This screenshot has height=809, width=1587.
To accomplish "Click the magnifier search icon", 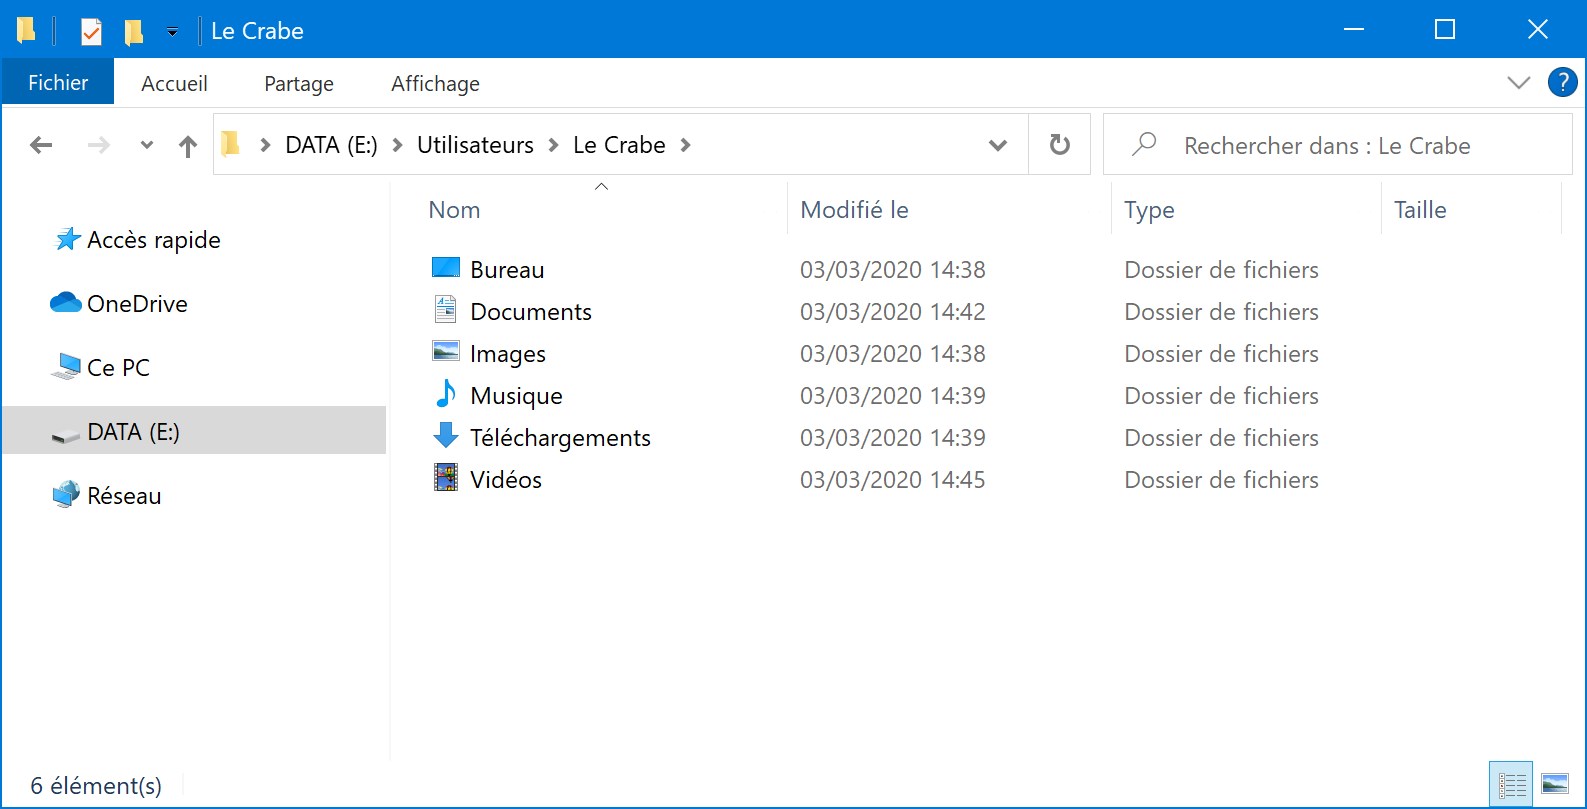I will click(1144, 145).
